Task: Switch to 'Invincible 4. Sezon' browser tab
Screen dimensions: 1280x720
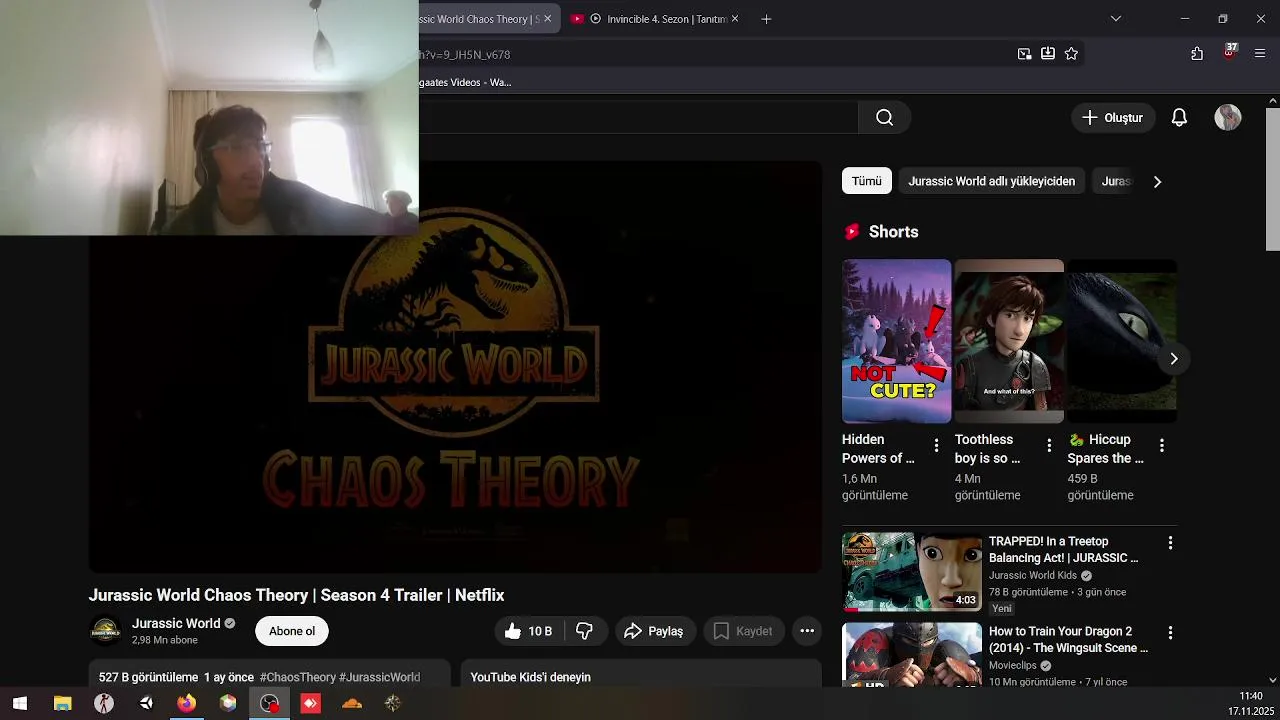Action: (658, 19)
